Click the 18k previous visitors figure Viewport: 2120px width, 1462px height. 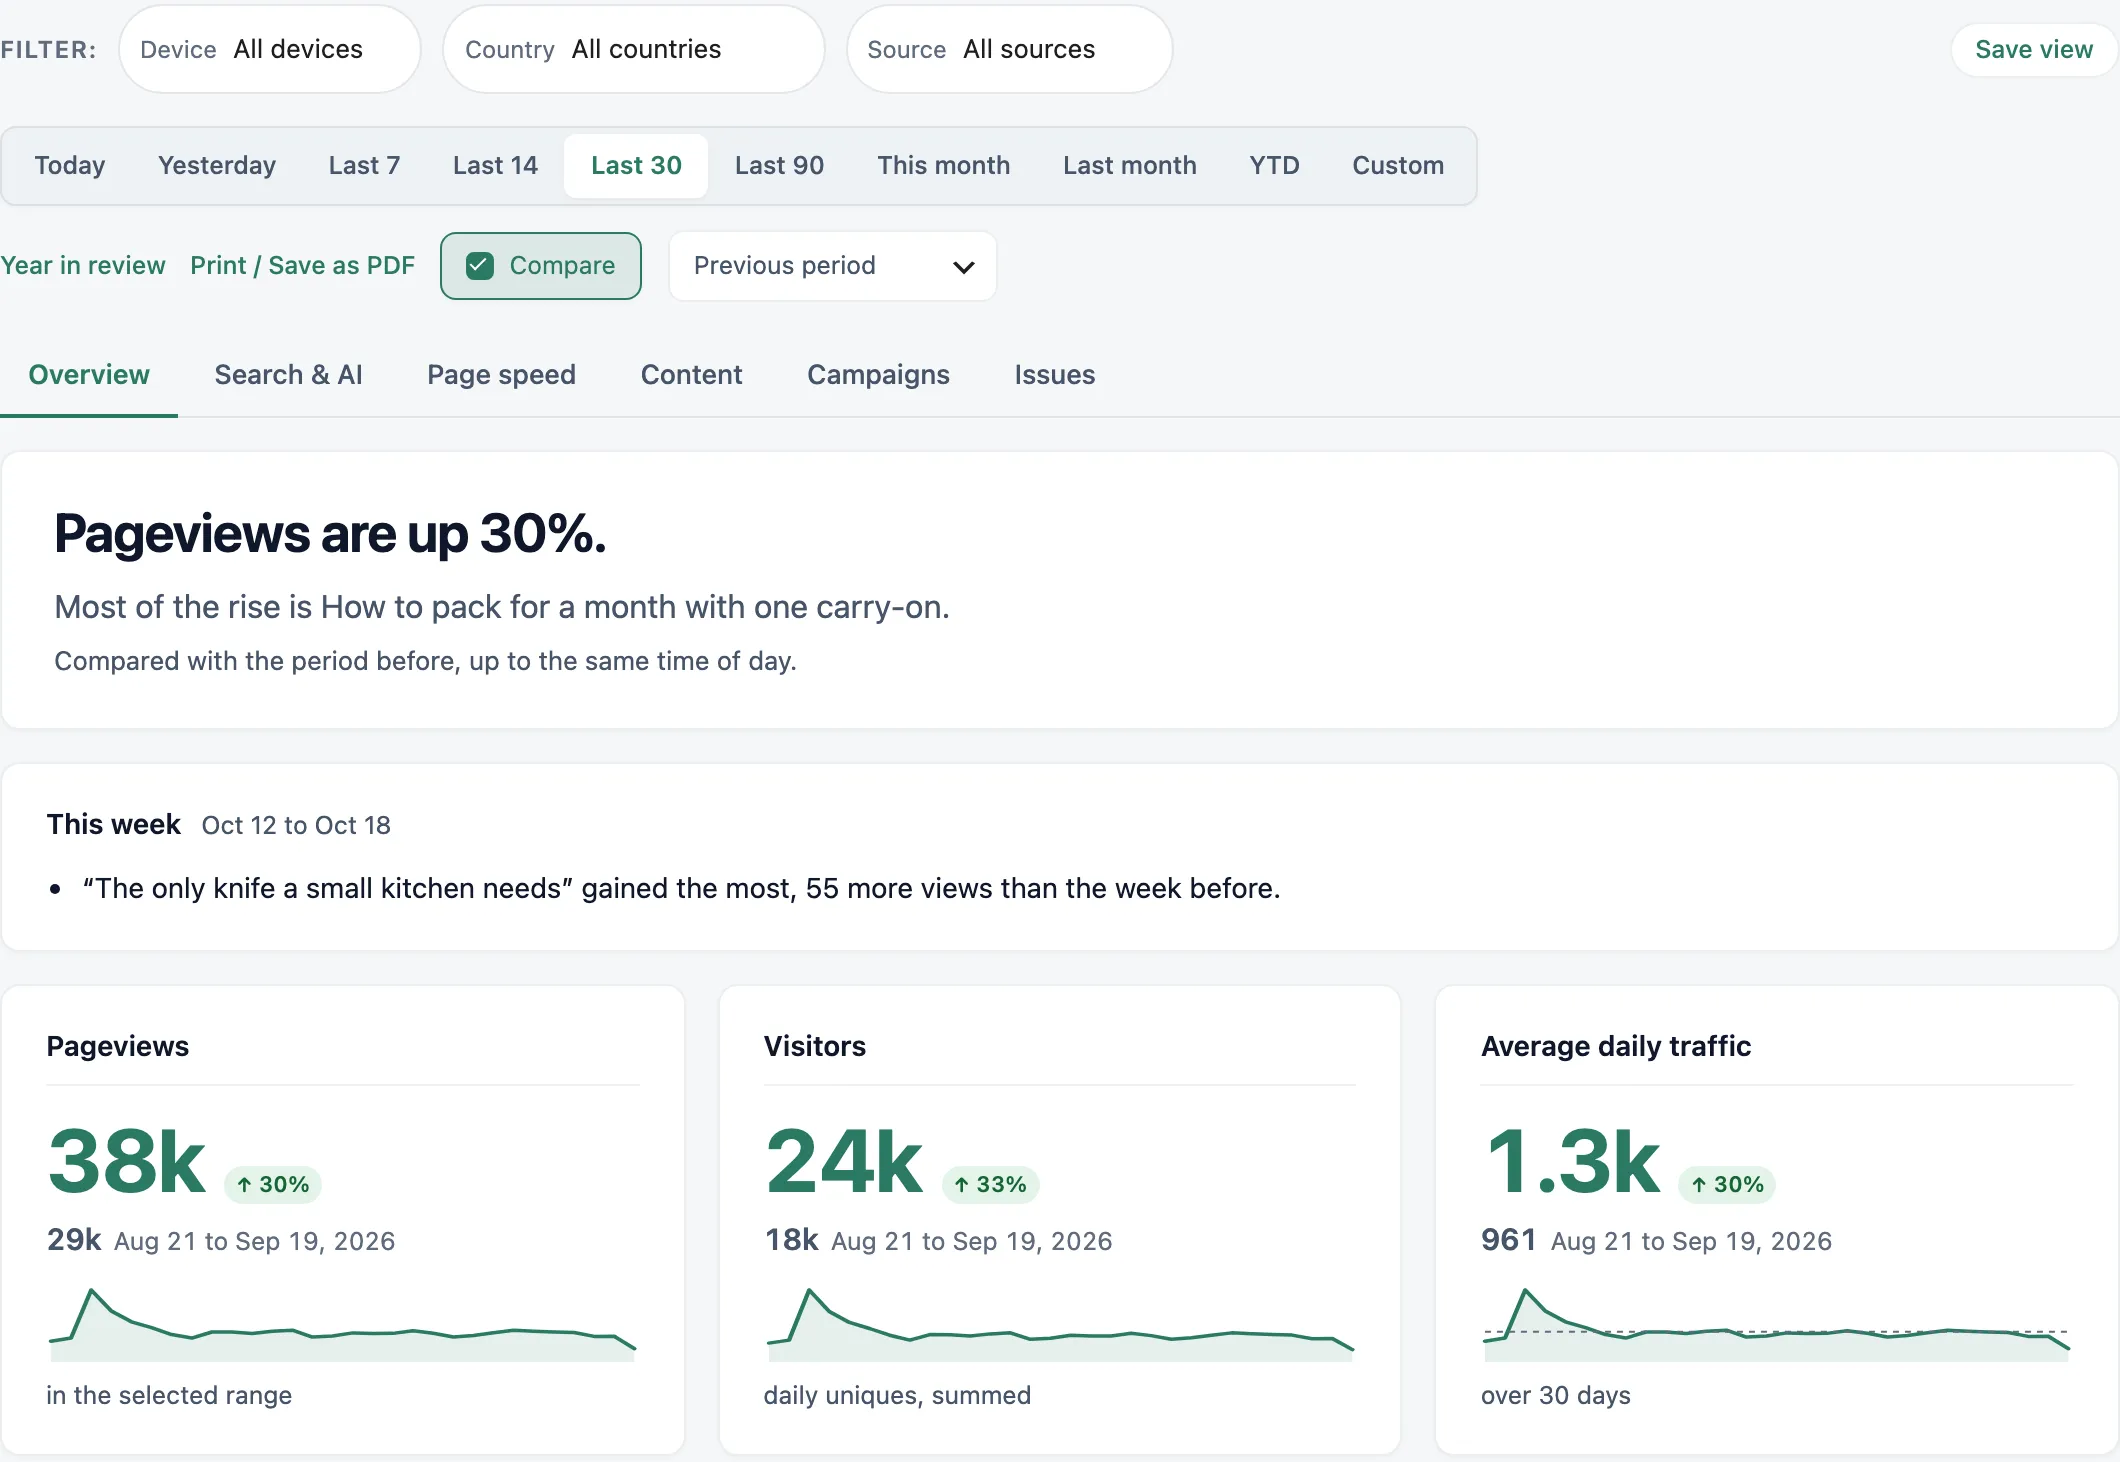tap(791, 1240)
